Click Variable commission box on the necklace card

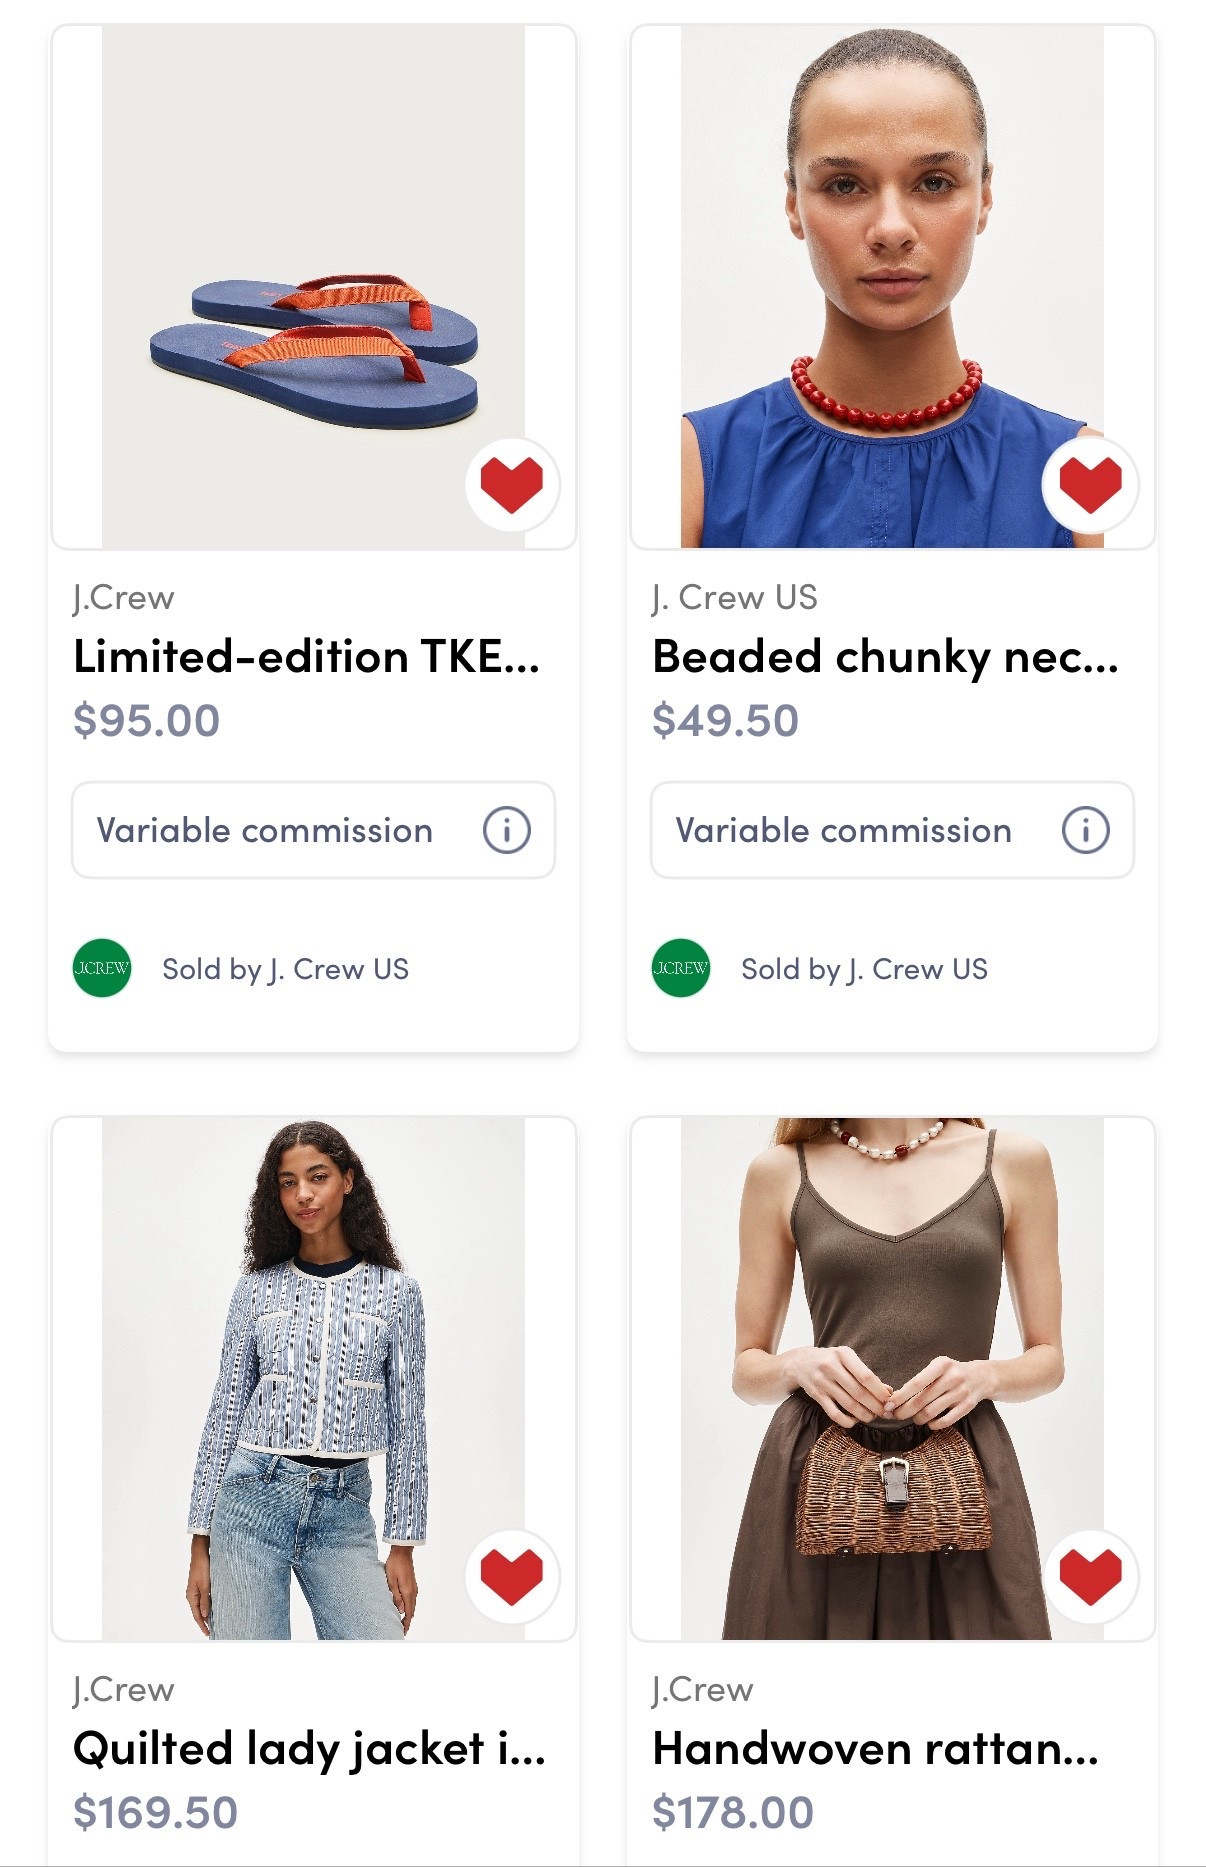(x=843, y=830)
